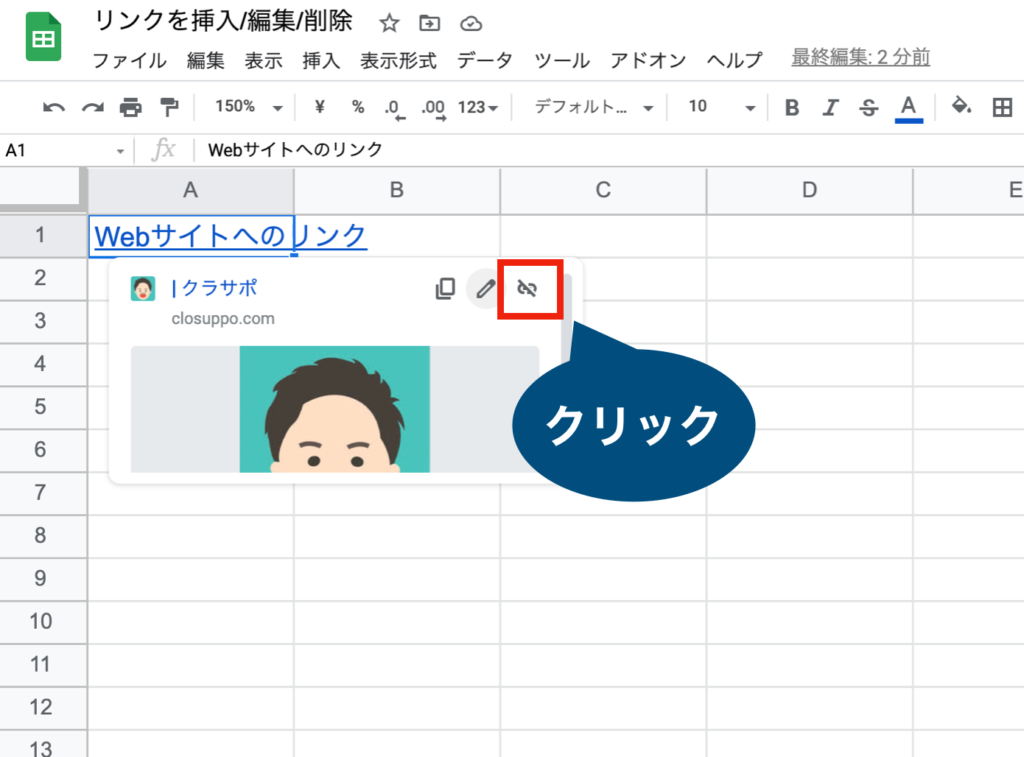
Task: Expand the A1 name box dropdown
Action: pos(120,152)
